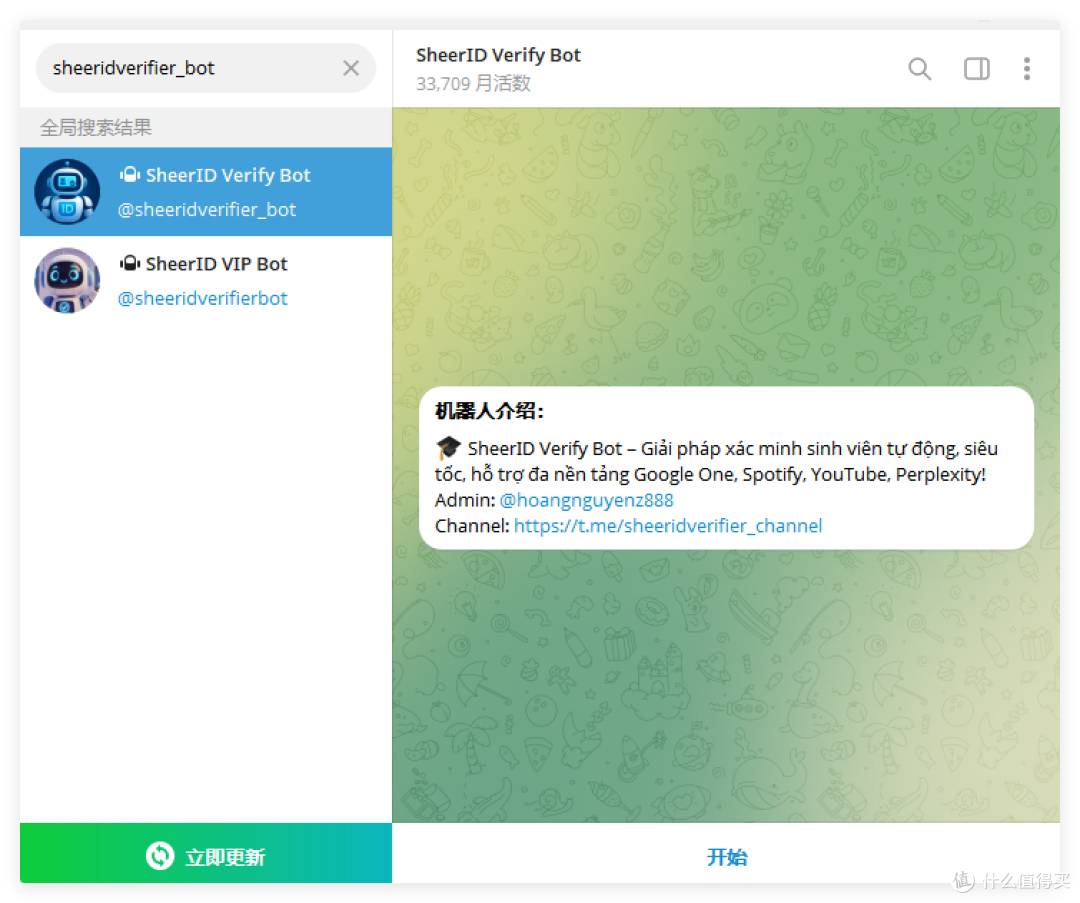1080x903 pixels.
Task: Click the bot icon before SheerID Verify Bot
Action: (x=130, y=175)
